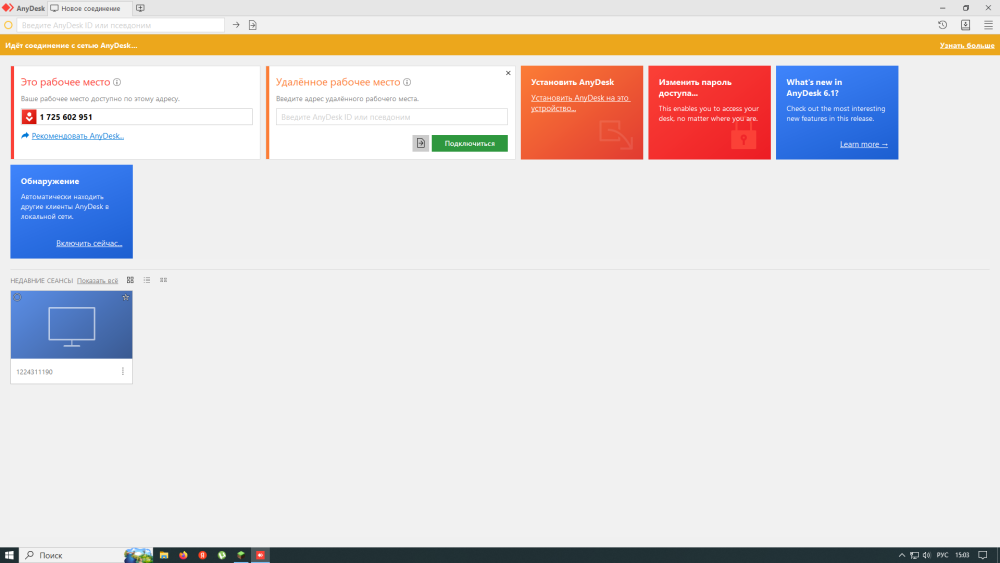Click session label 1224311190
Viewport: 1000px width, 563px height.
(34, 372)
